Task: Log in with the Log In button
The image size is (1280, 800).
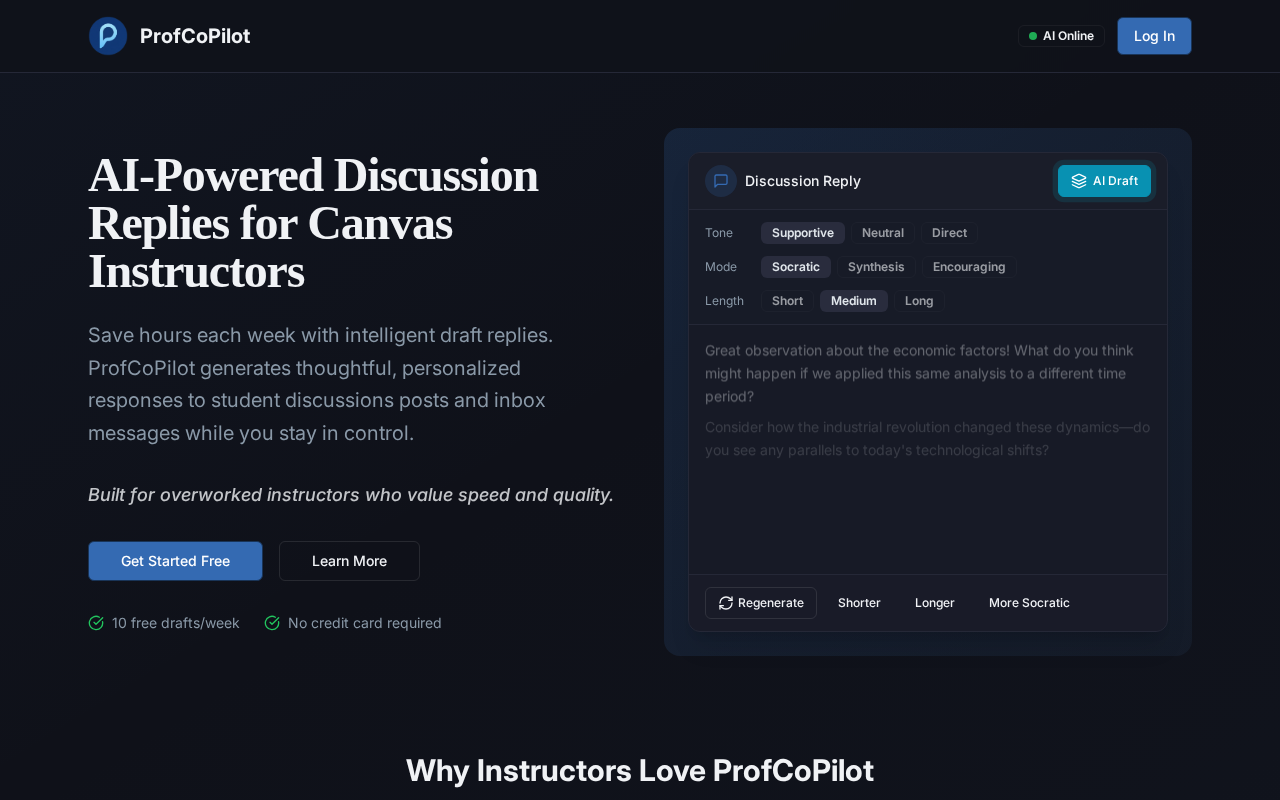Action: pos(1154,36)
